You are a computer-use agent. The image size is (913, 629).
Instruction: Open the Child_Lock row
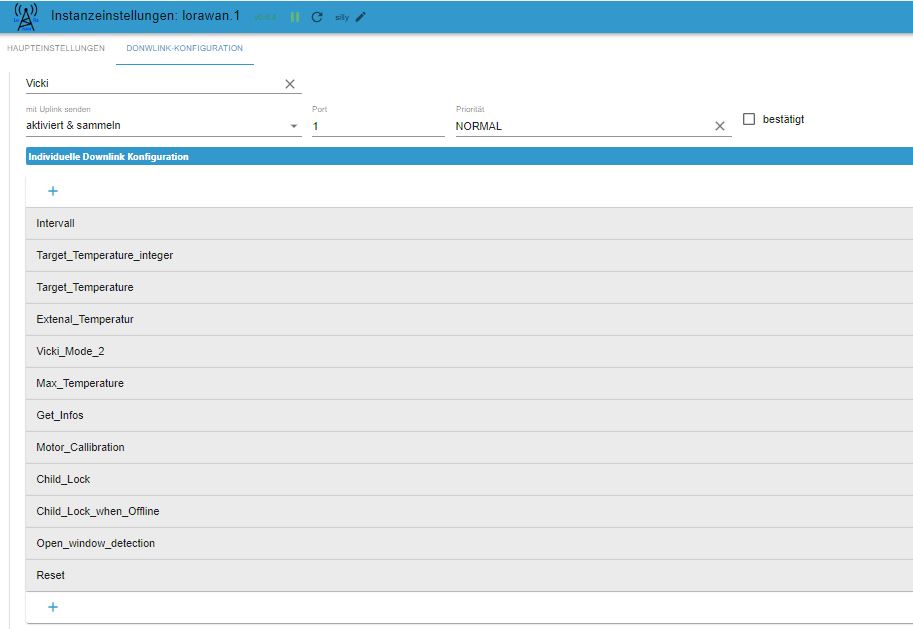coord(469,479)
